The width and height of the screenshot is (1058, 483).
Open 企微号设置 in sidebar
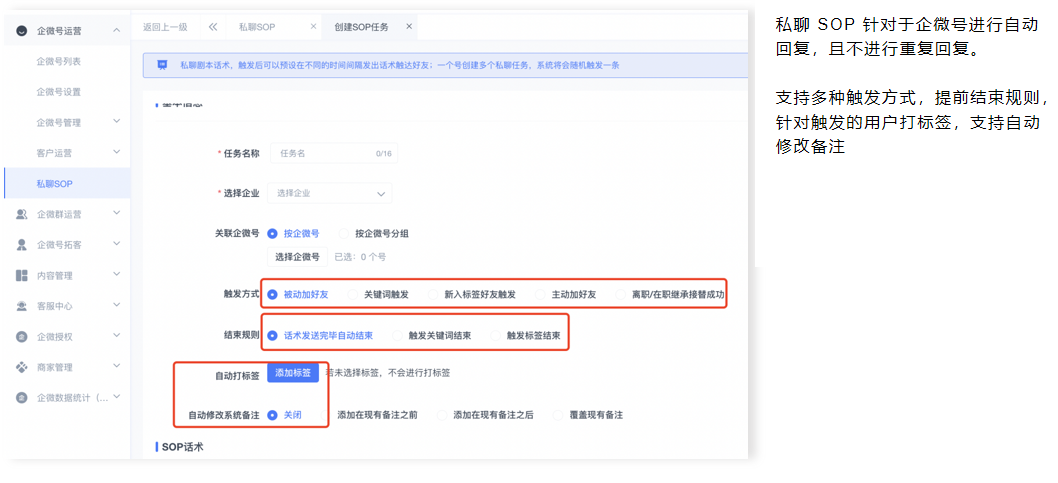tap(59, 92)
